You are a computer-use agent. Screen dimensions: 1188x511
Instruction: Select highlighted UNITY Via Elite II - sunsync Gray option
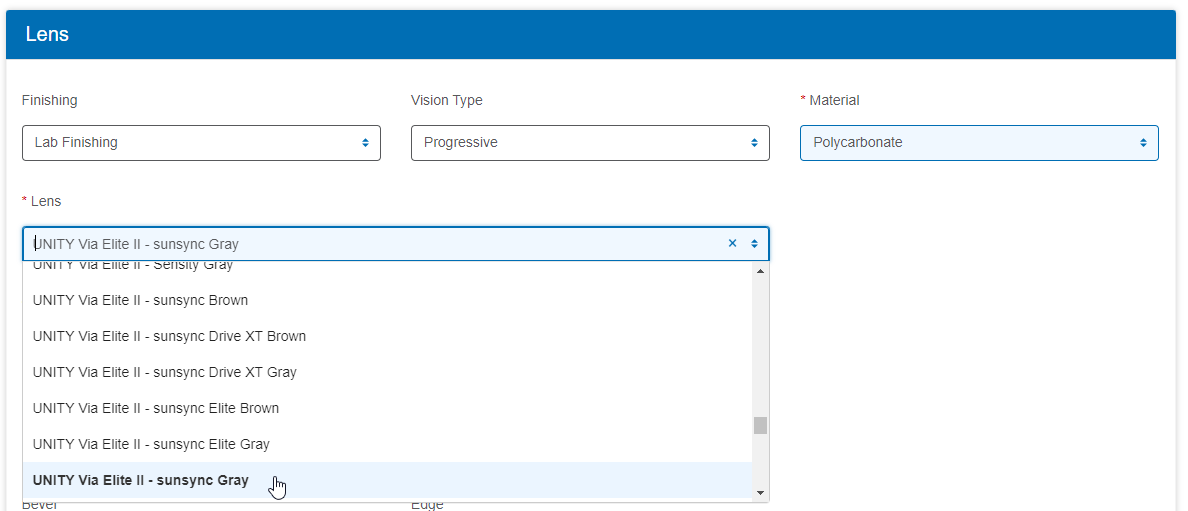tap(141, 480)
